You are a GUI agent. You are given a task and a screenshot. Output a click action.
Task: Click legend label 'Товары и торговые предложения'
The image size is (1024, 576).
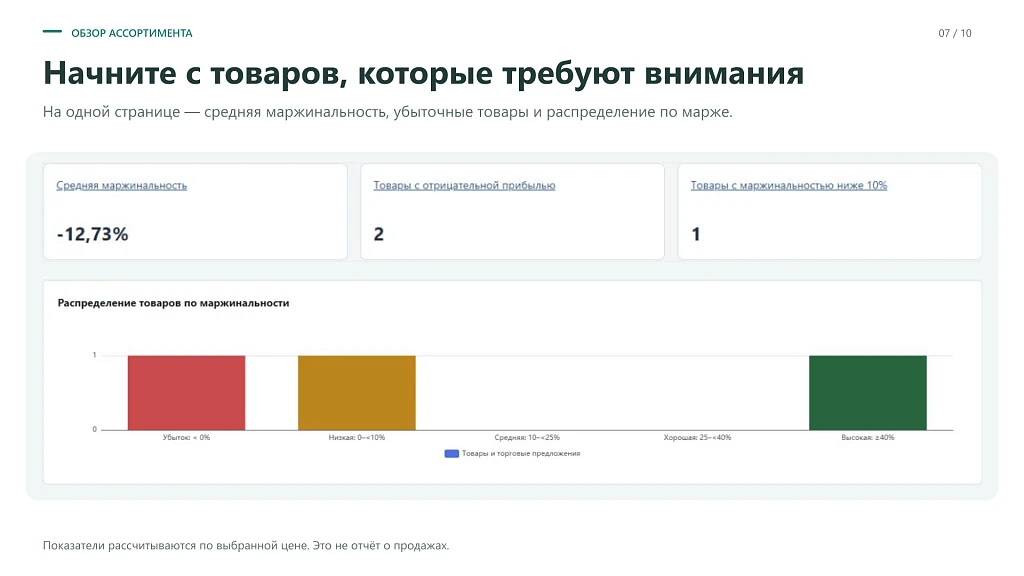click(521, 453)
